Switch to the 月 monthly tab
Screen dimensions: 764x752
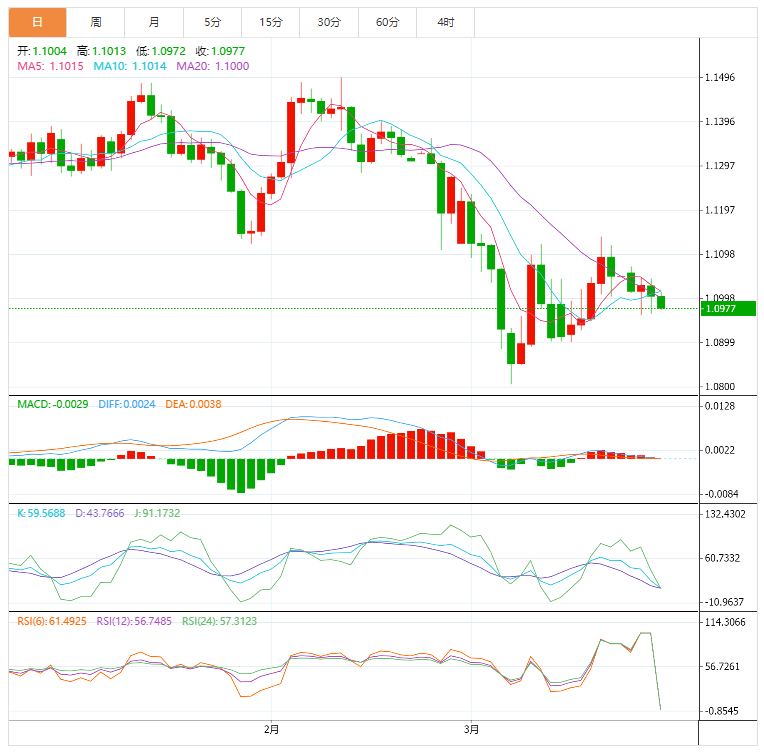[154, 22]
